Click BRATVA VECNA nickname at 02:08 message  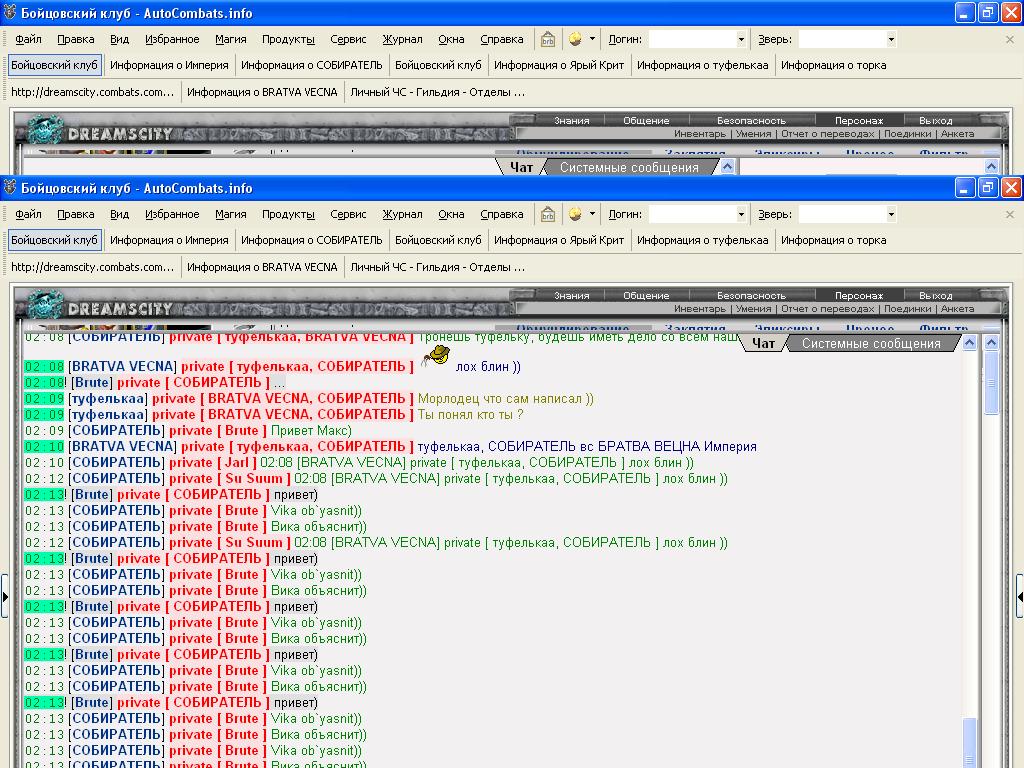tap(123, 366)
